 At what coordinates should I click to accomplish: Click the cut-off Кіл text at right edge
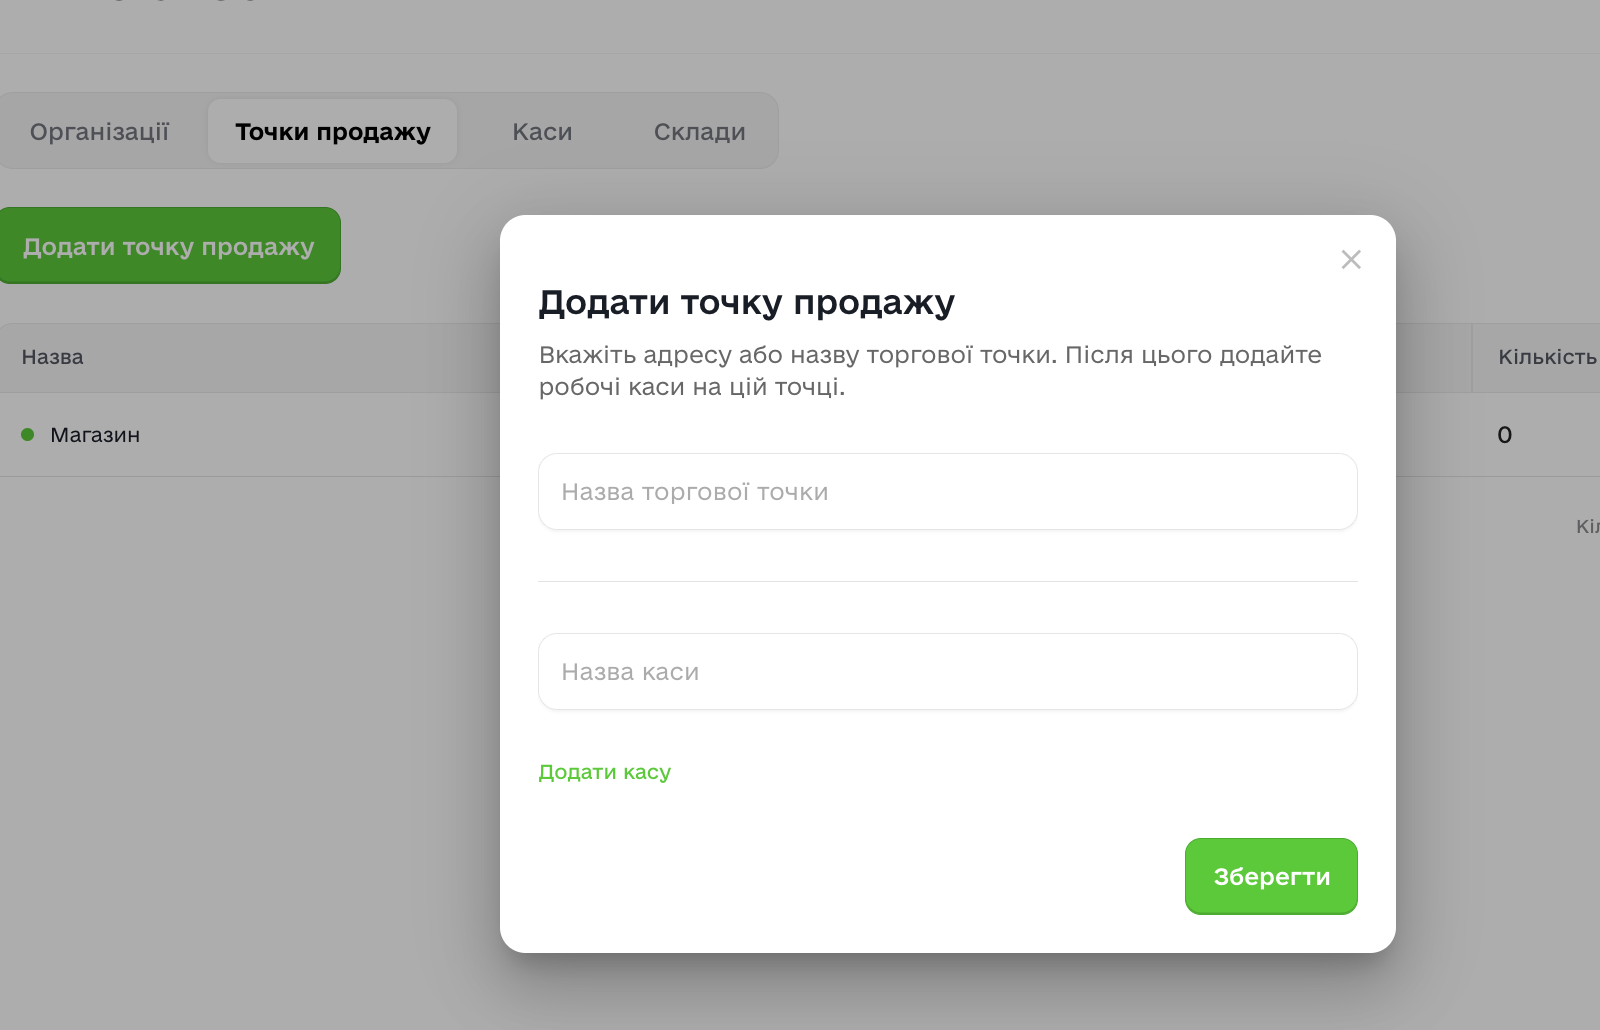pos(1587,526)
